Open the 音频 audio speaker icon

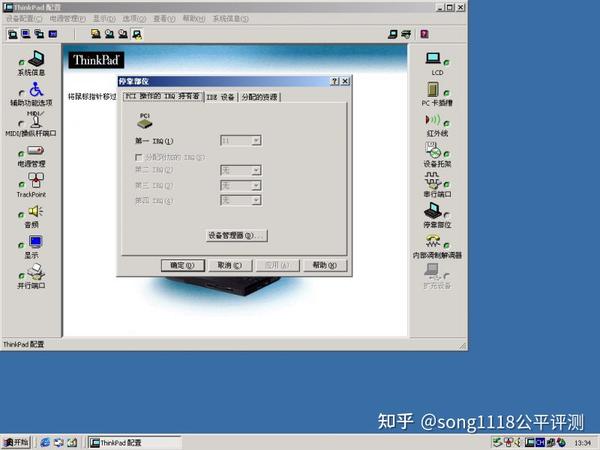point(36,211)
